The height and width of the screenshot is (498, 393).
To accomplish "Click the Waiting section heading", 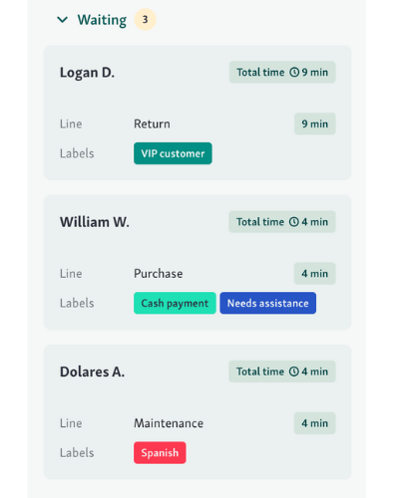I will [x=102, y=20].
